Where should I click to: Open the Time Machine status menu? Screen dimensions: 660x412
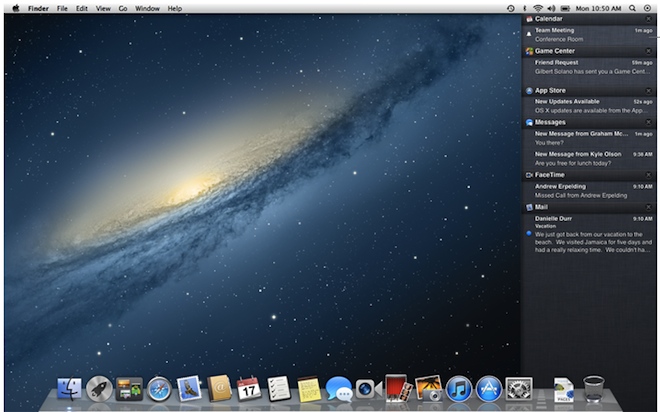pos(510,8)
